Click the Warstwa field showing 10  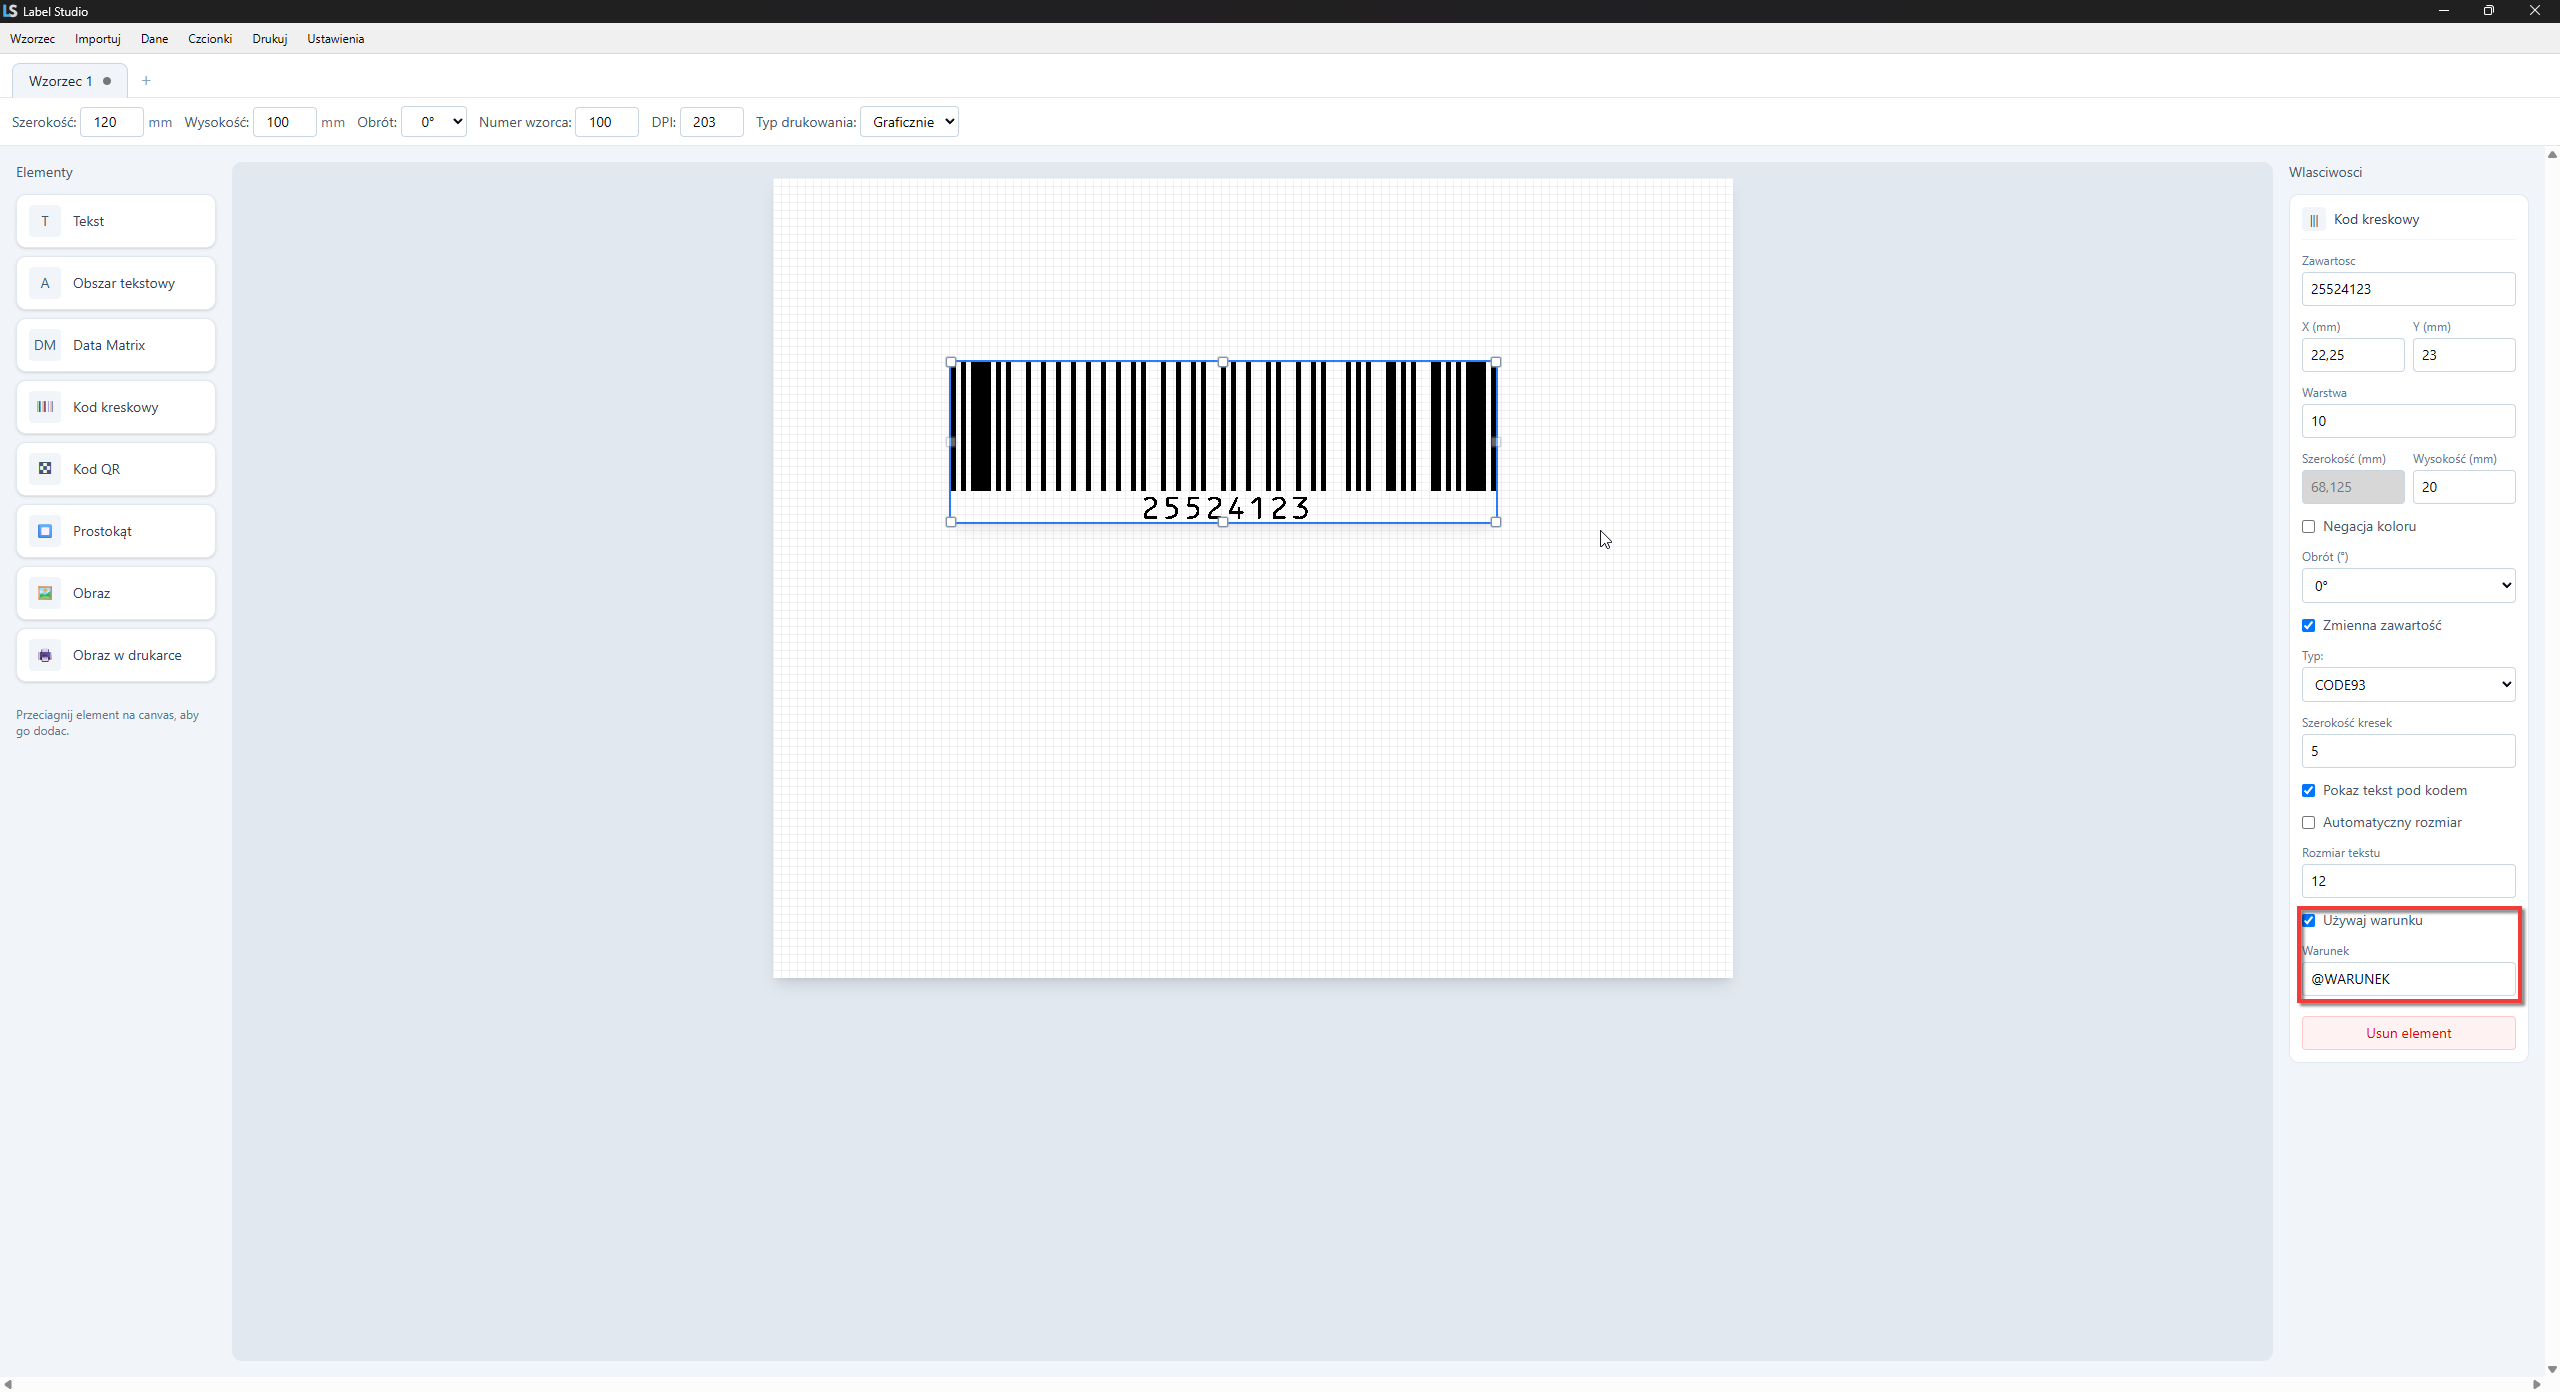click(x=2408, y=421)
